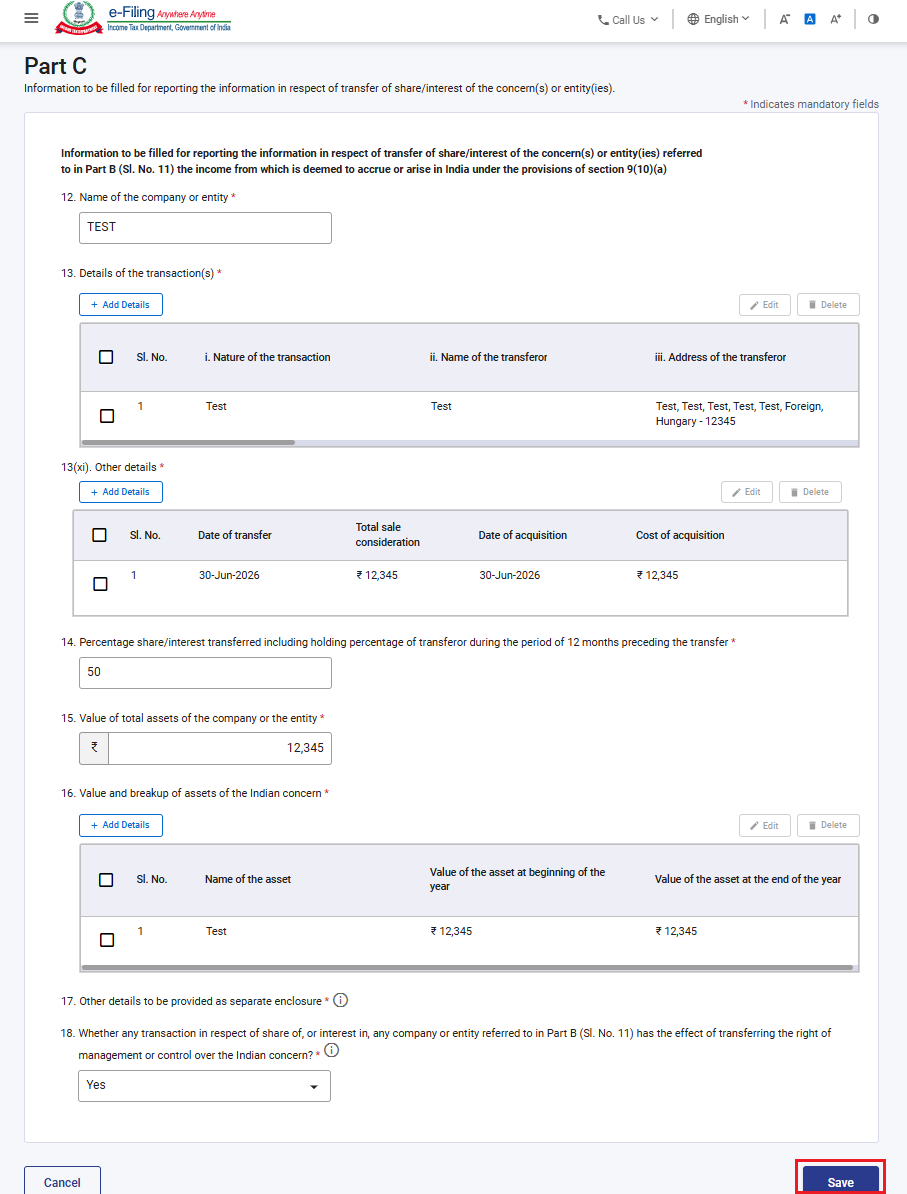
Task: Click Add Details for 13(xi) Other details
Action: 121,492
